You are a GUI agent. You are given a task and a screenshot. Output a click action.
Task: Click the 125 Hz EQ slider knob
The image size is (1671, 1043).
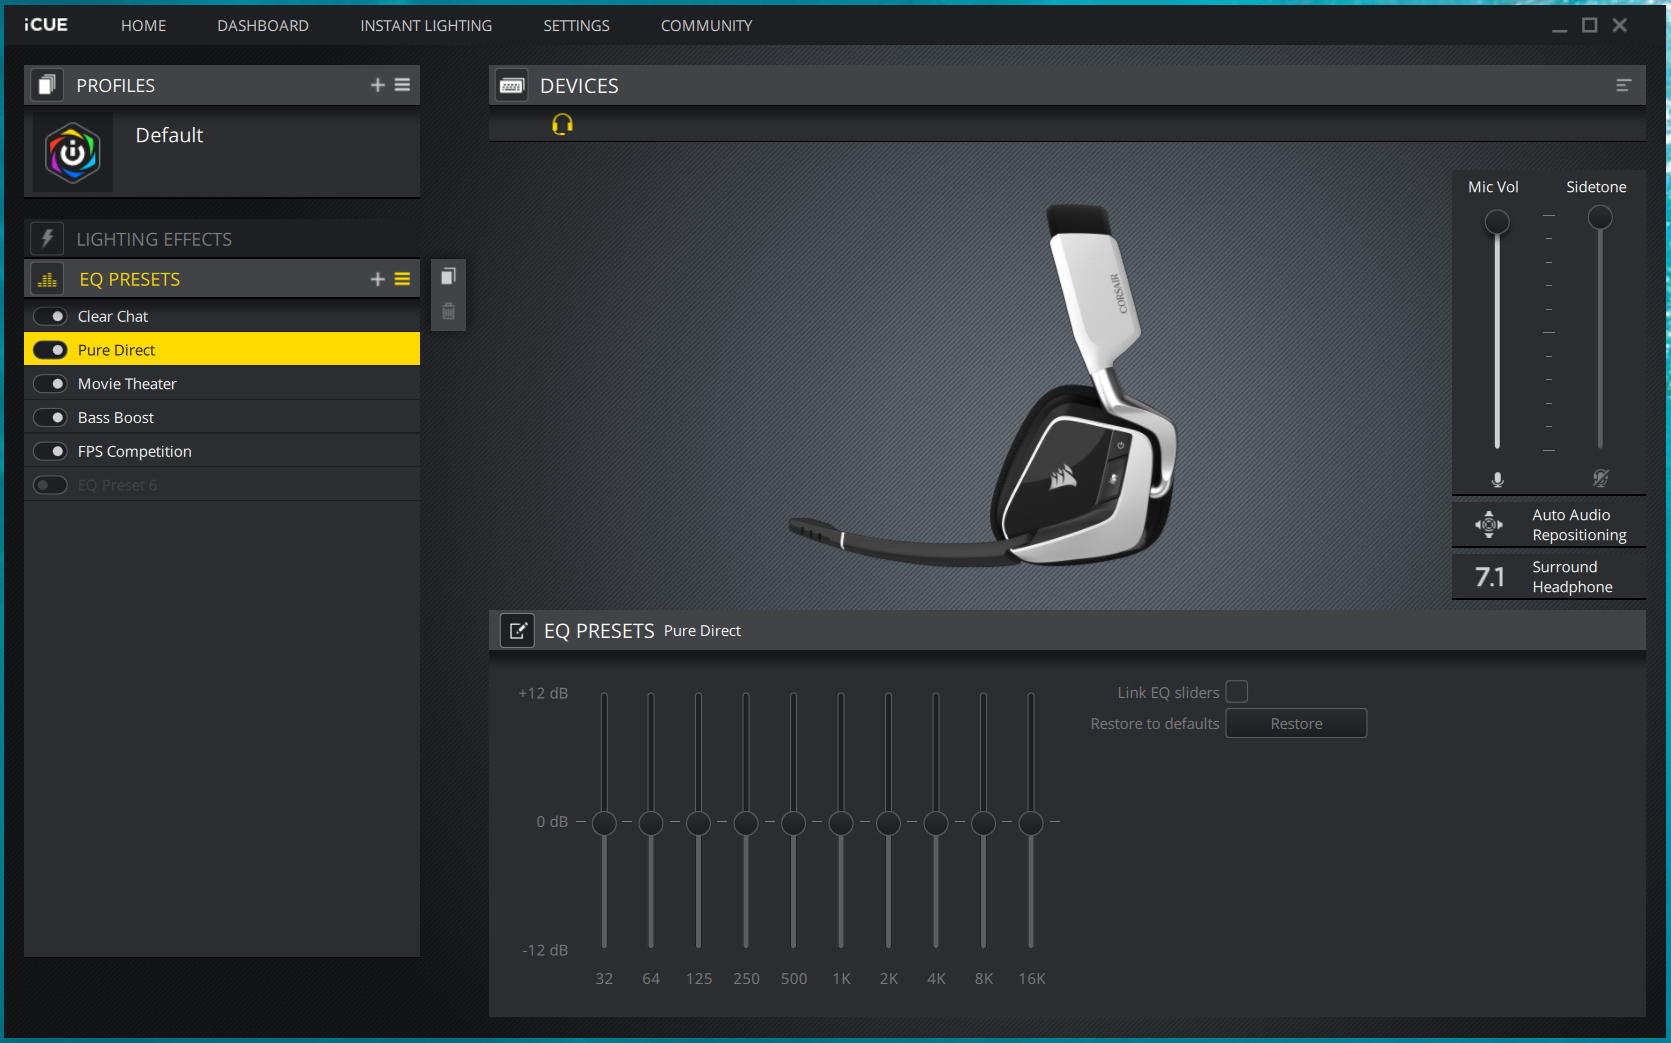pos(698,823)
